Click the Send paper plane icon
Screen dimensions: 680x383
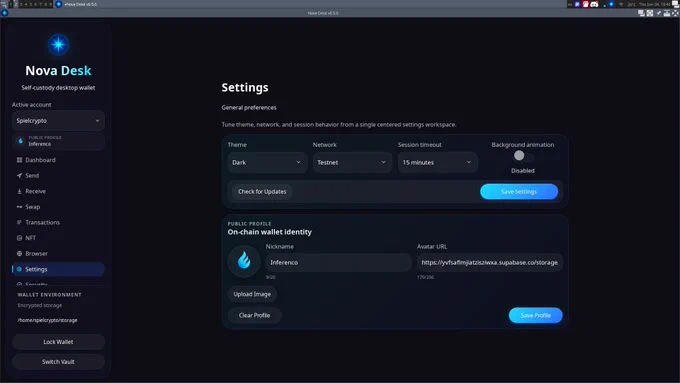point(19,176)
